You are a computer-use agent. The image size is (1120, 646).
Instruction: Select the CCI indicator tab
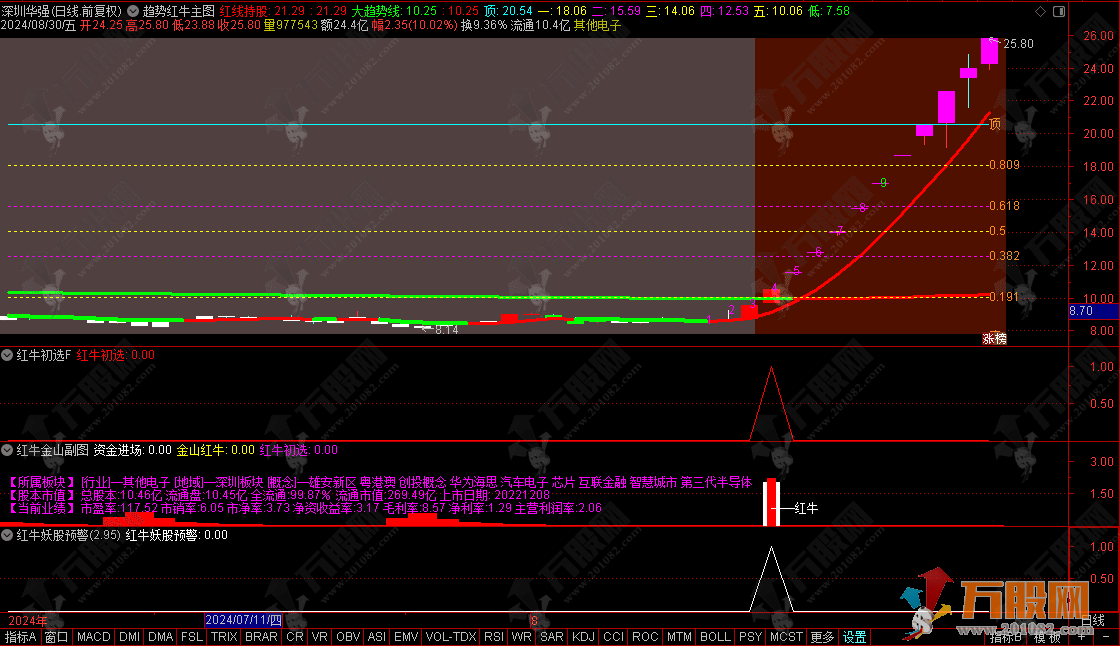pos(613,637)
